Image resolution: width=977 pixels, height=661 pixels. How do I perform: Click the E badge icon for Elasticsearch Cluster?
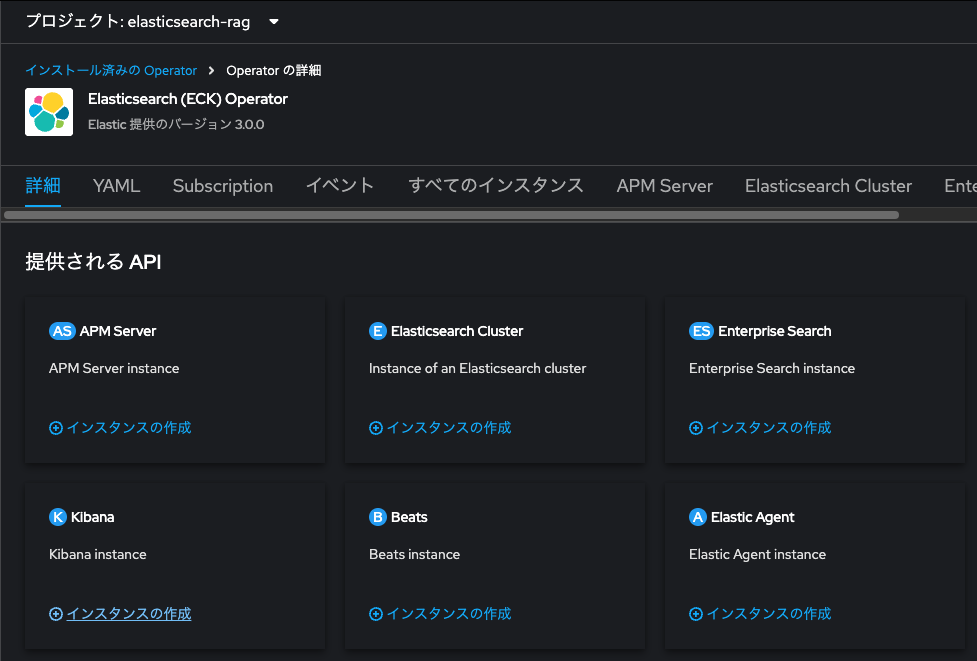pyautogui.click(x=378, y=331)
